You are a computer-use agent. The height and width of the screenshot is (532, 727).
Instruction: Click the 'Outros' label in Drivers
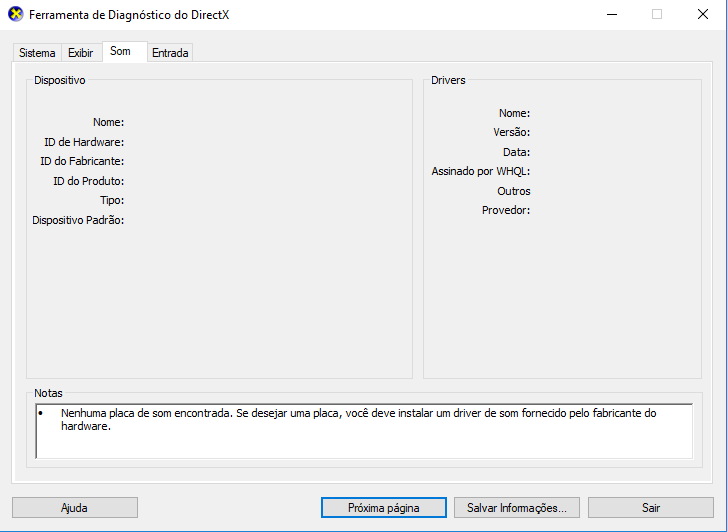[x=514, y=191]
